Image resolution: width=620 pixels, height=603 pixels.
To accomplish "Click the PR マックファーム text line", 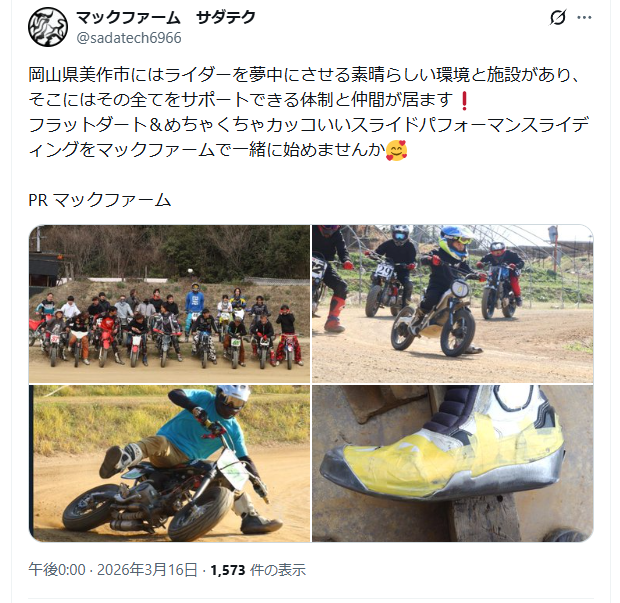I will (100, 200).
